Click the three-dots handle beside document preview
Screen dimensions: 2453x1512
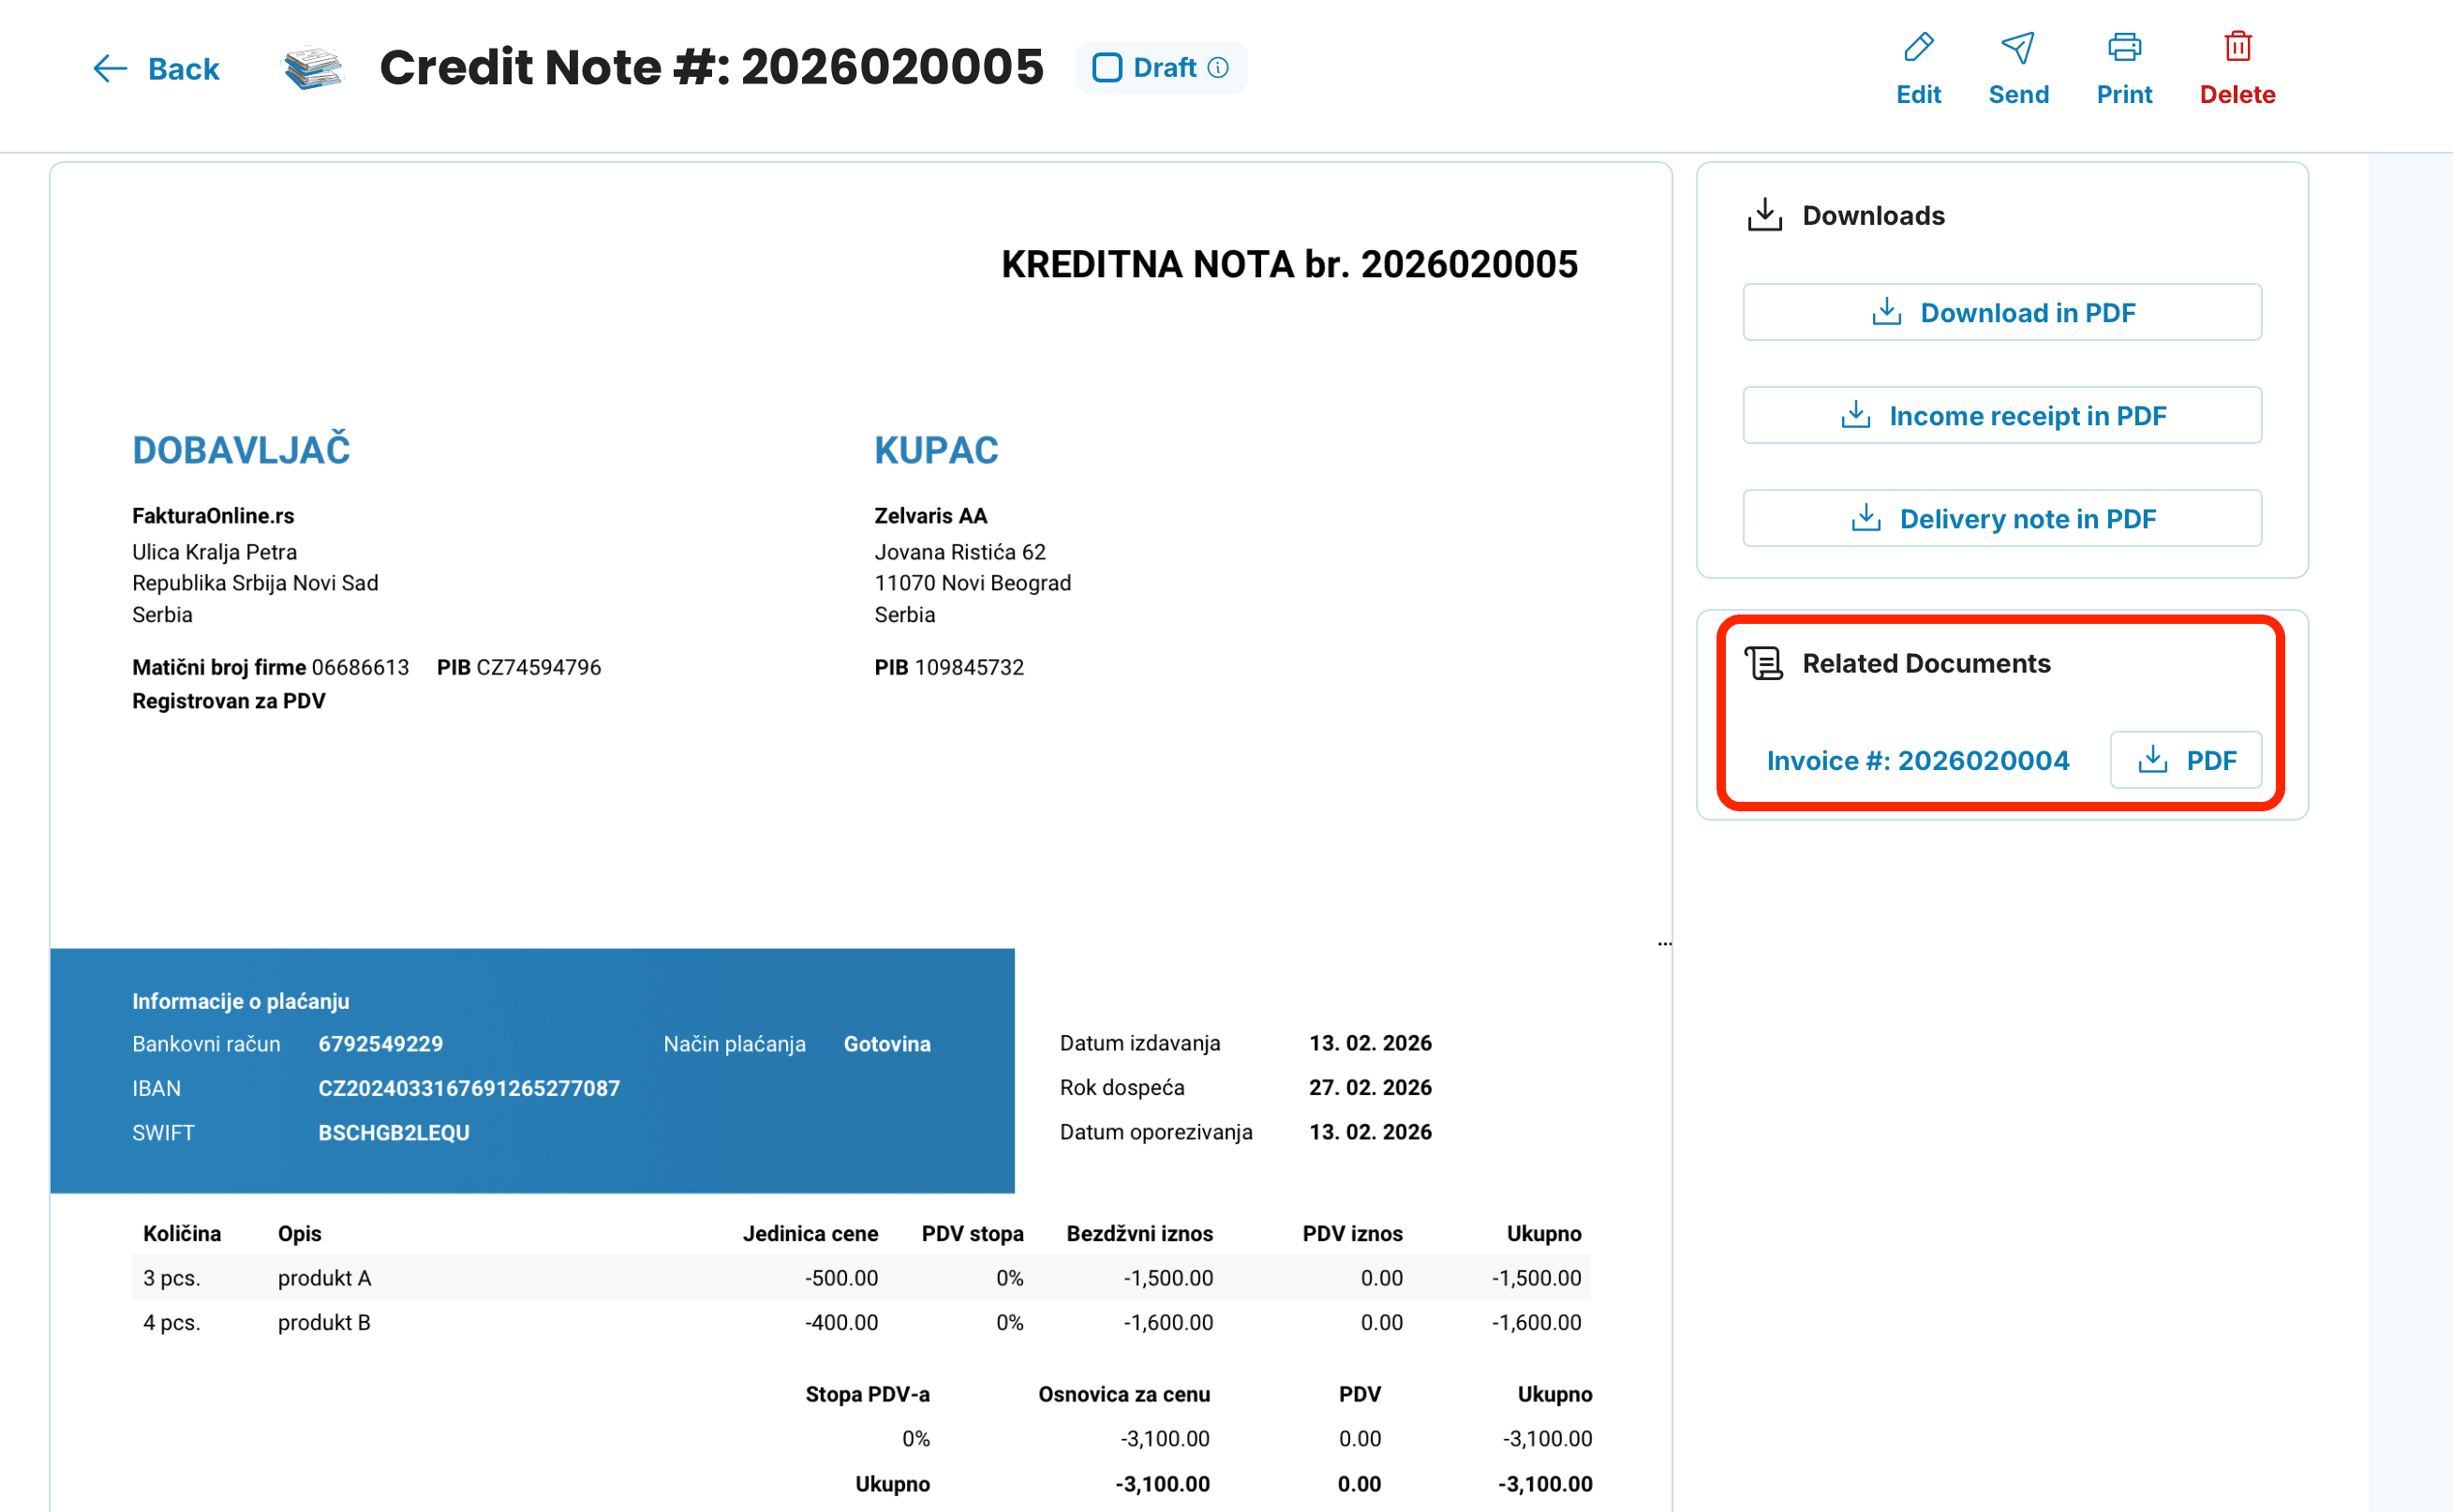(x=1664, y=944)
